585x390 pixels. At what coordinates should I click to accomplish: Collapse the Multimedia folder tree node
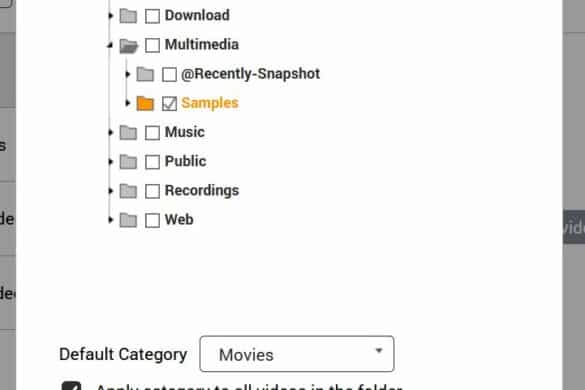[110, 45]
